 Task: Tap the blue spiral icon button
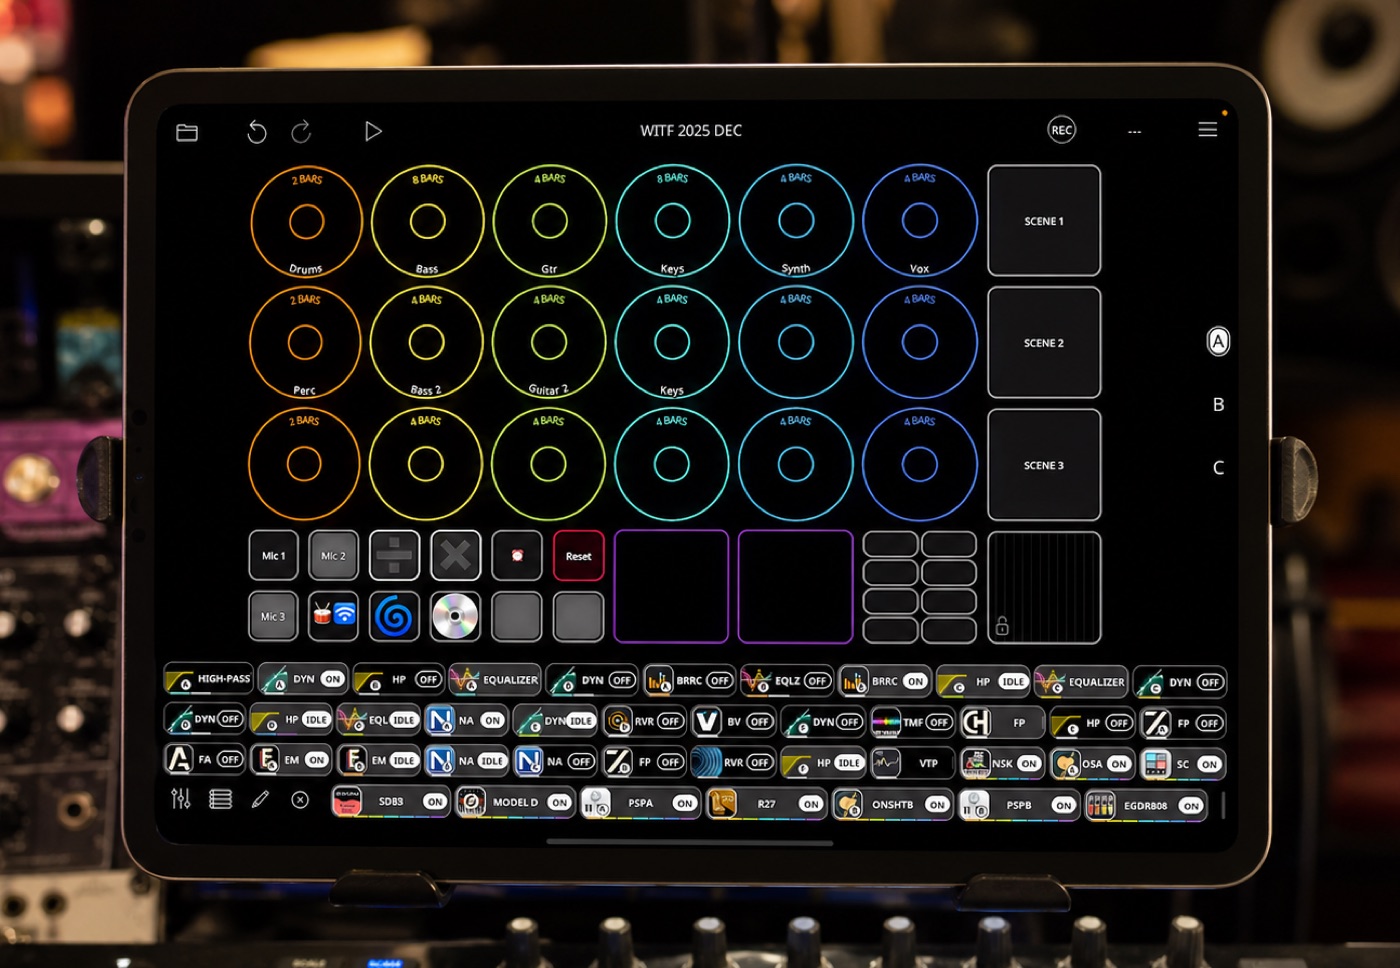tap(394, 616)
